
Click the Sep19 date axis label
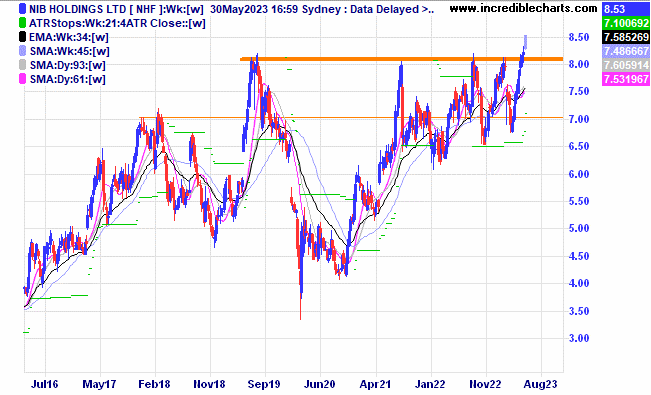point(264,384)
